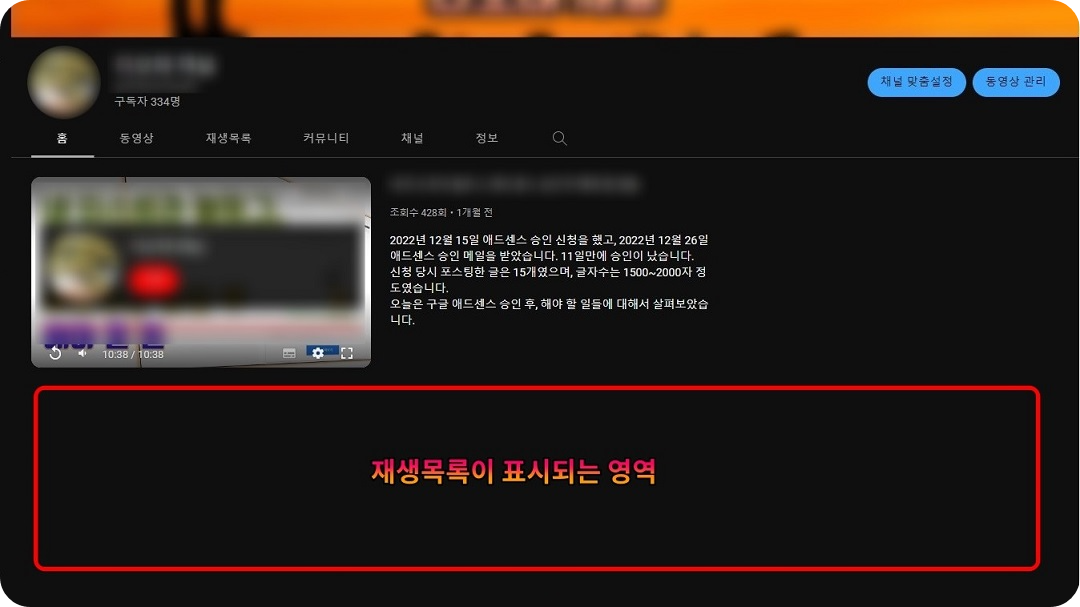Click the 구독자 334명 subscriber count
The width and height of the screenshot is (1080, 607).
point(147,101)
